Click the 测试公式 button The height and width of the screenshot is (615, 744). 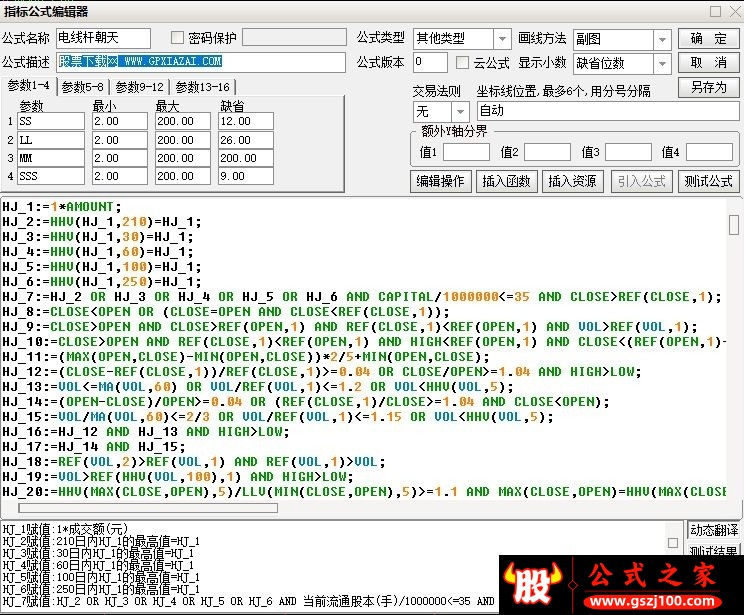pyautogui.click(x=708, y=181)
